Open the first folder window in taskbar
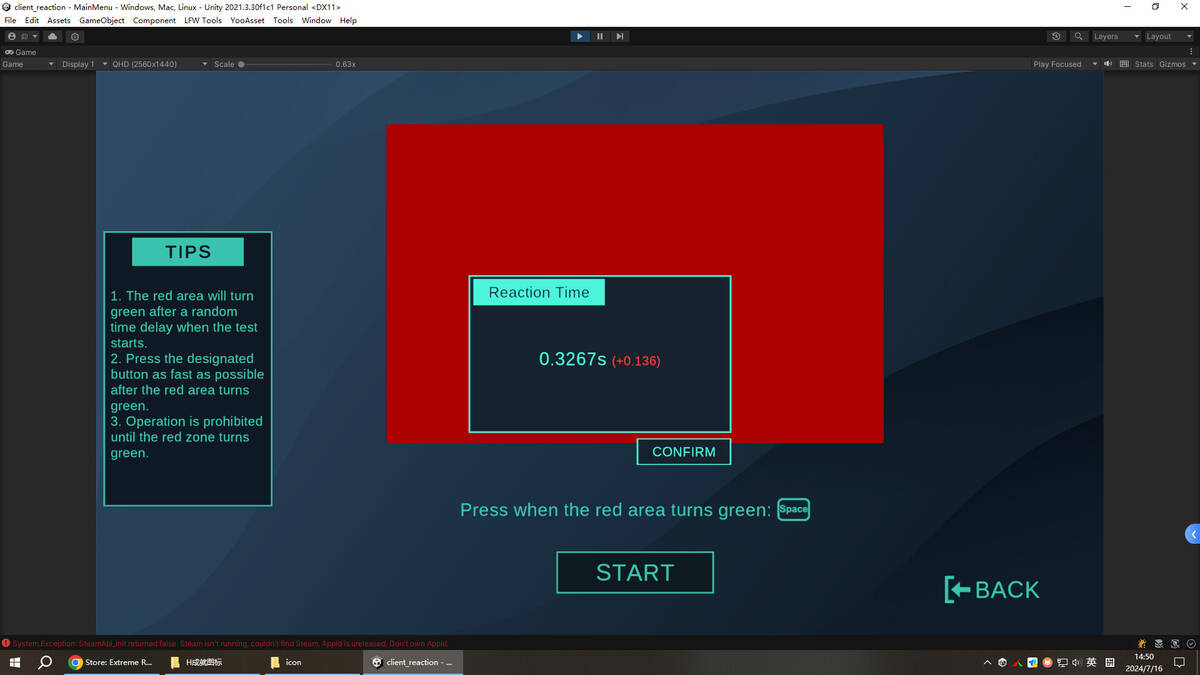This screenshot has height=675, width=1200. (x=211, y=662)
